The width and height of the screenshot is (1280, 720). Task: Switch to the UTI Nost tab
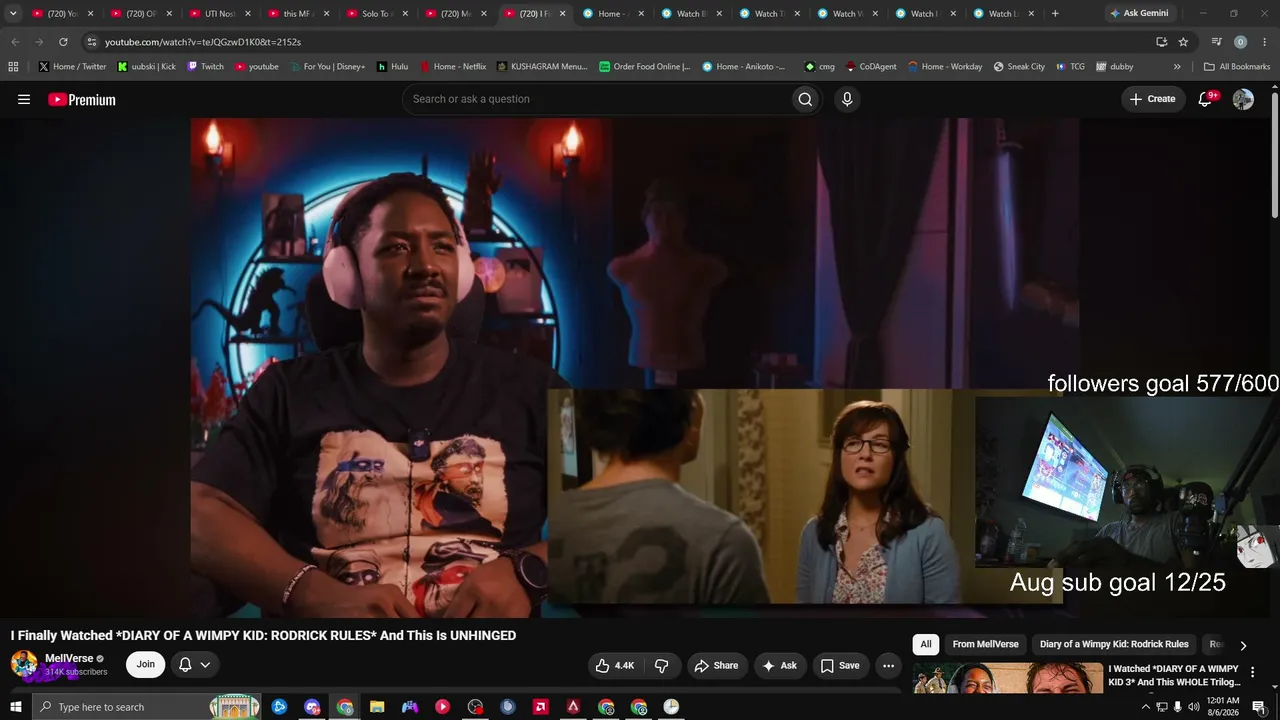pyautogui.click(x=215, y=14)
